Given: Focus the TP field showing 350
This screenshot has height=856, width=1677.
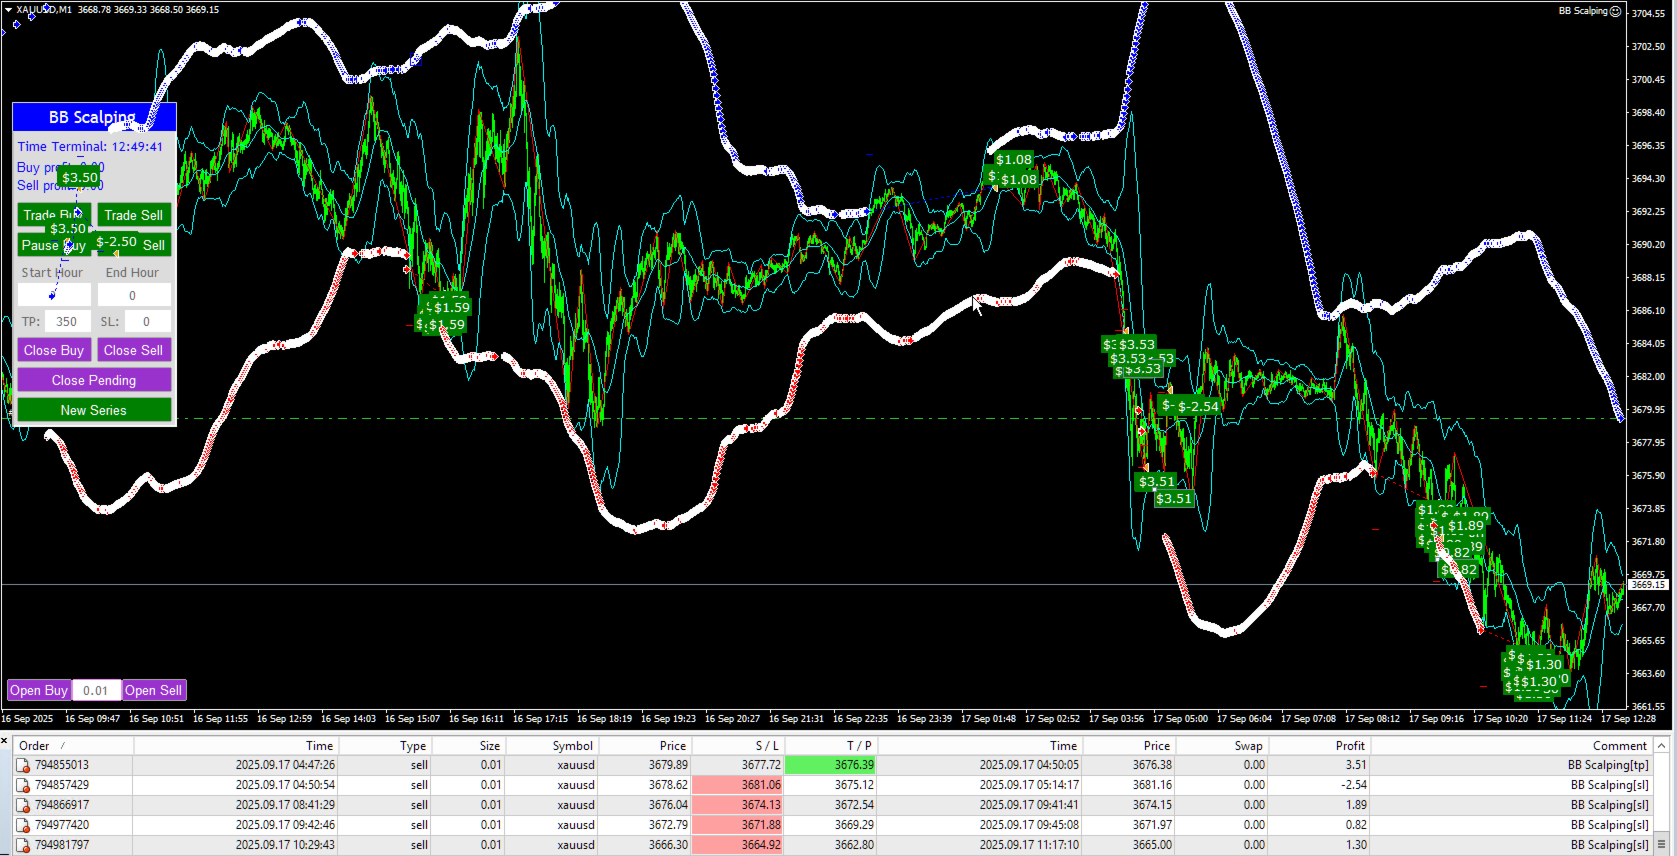Looking at the screenshot, I should pos(67,321).
